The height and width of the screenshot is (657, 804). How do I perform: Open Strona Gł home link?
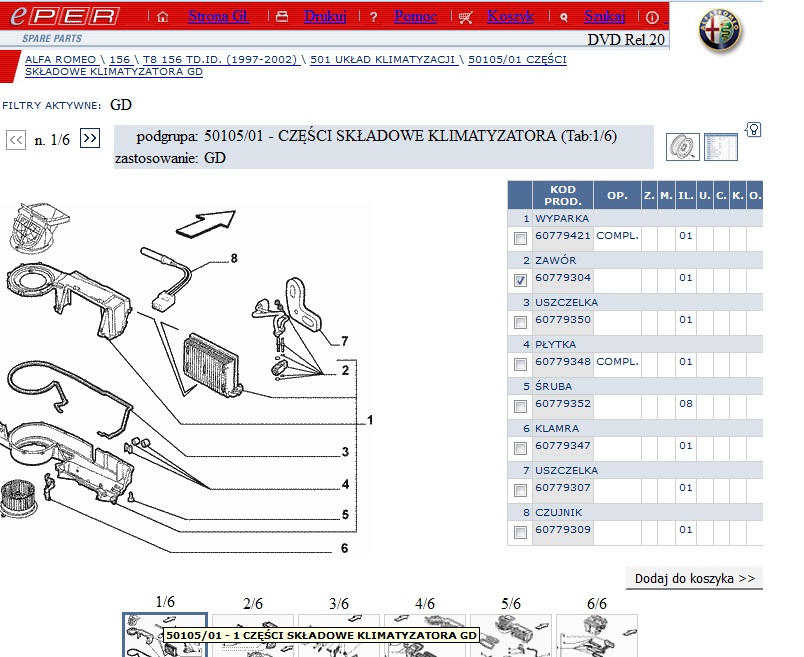(218, 16)
